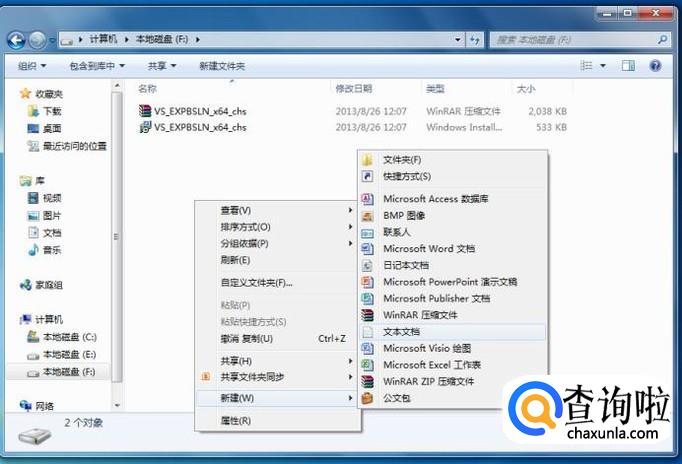Choose 属性(R) from context menu
The height and width of the screenshot is (464, 682).
pos(277,421)
